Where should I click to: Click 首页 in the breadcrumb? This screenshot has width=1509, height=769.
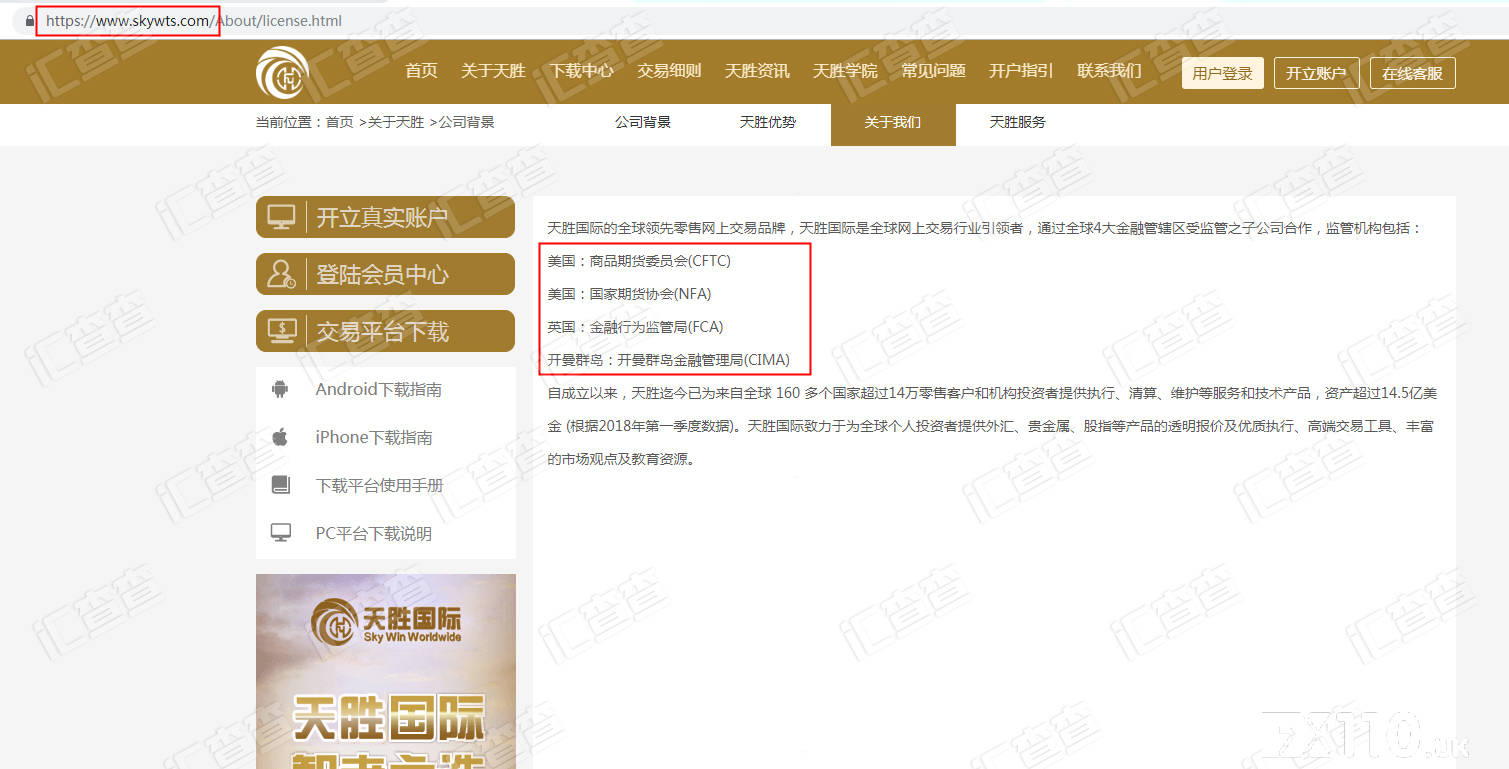coord(340,122)
